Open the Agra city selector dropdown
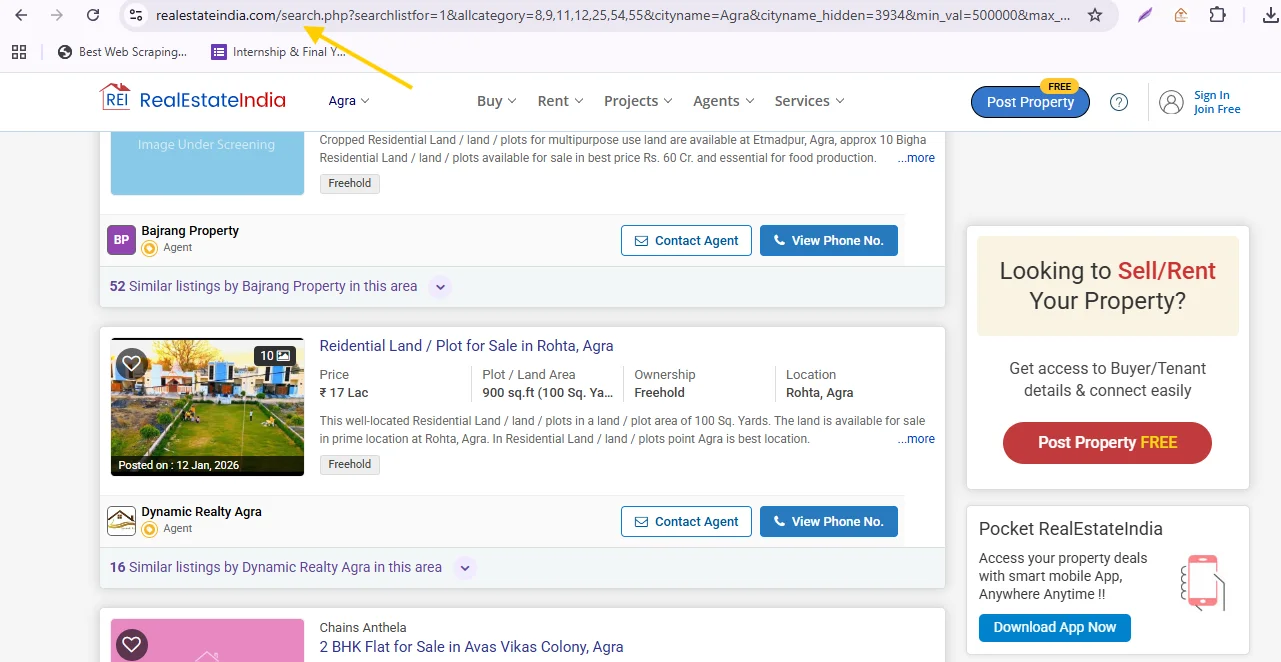Screen dimensions: 1281x662 coord(347,100)
